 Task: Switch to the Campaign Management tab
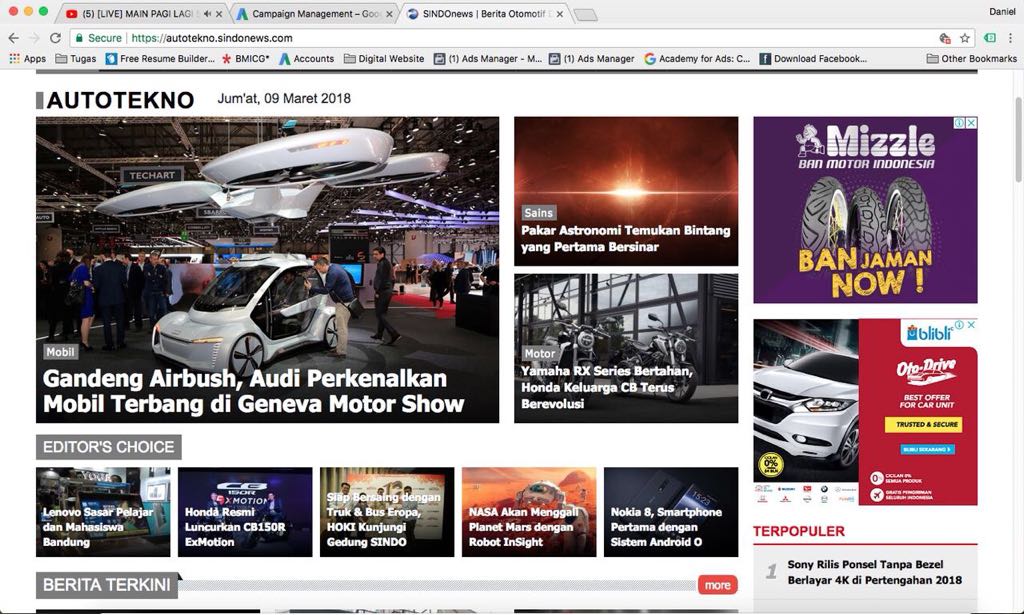[313, 14]
